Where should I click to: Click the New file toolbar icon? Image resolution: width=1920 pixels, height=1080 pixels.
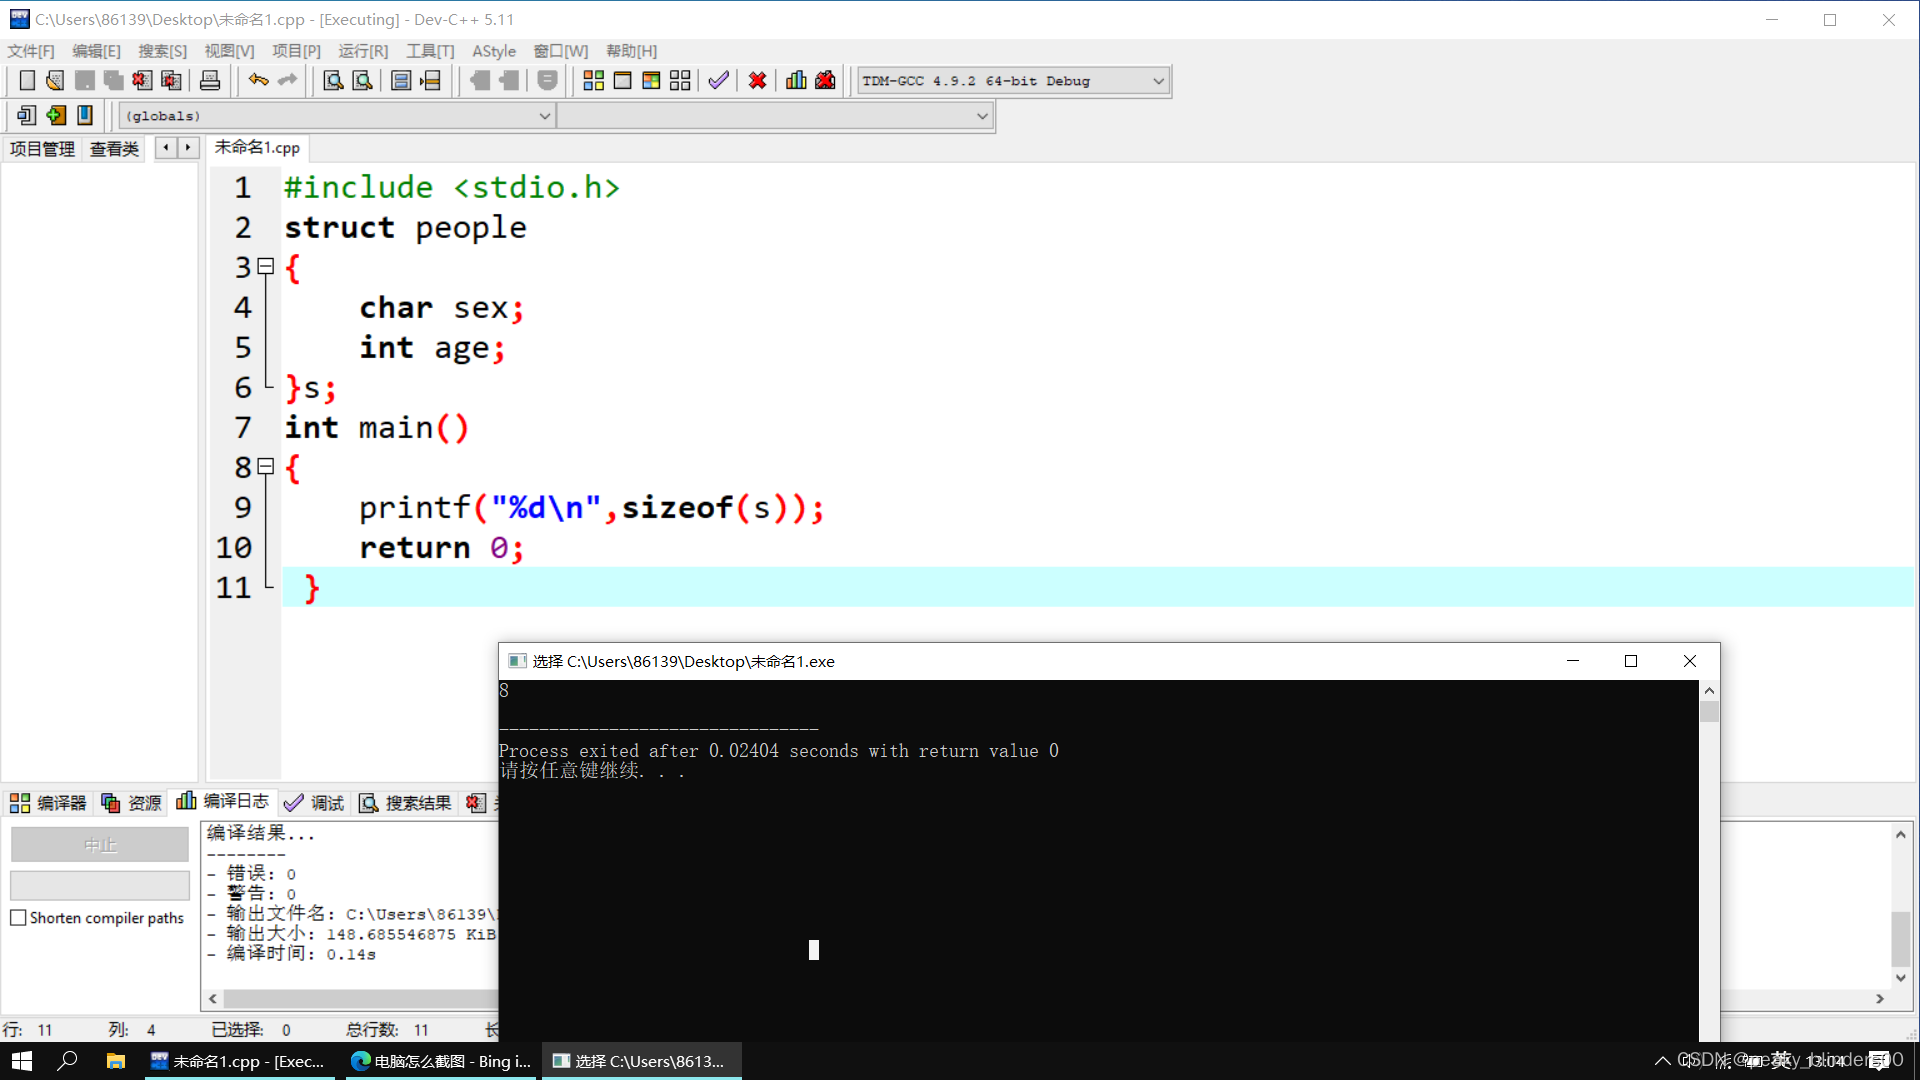(27, 81)
